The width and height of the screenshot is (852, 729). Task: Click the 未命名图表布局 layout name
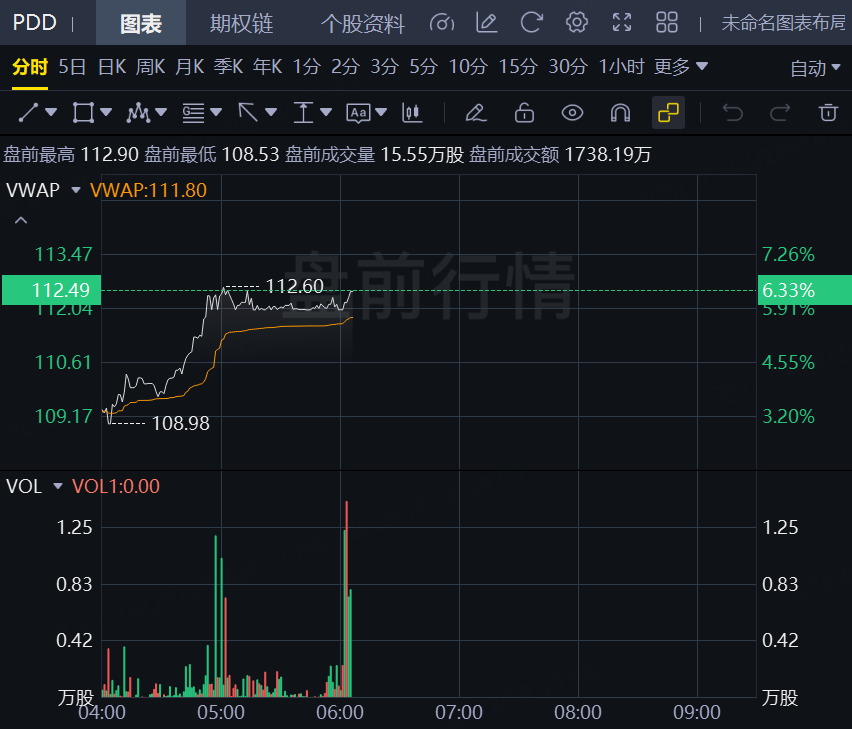[784, 23]
